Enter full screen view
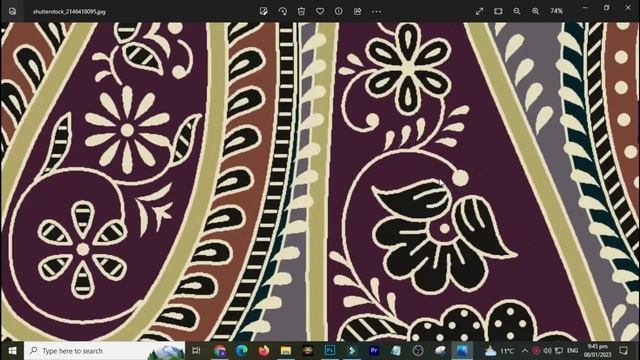The image size is (640, 360). [479, 11]
